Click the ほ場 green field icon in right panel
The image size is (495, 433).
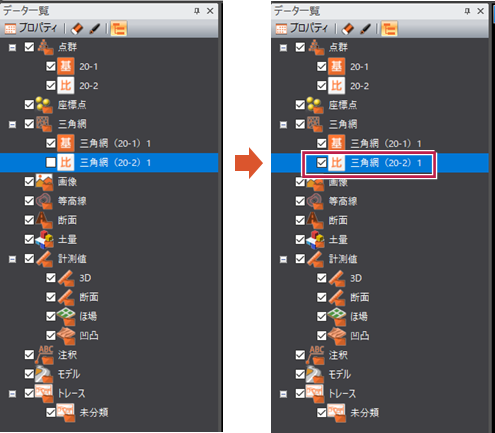pyautogui.click(x=337, y=316)
